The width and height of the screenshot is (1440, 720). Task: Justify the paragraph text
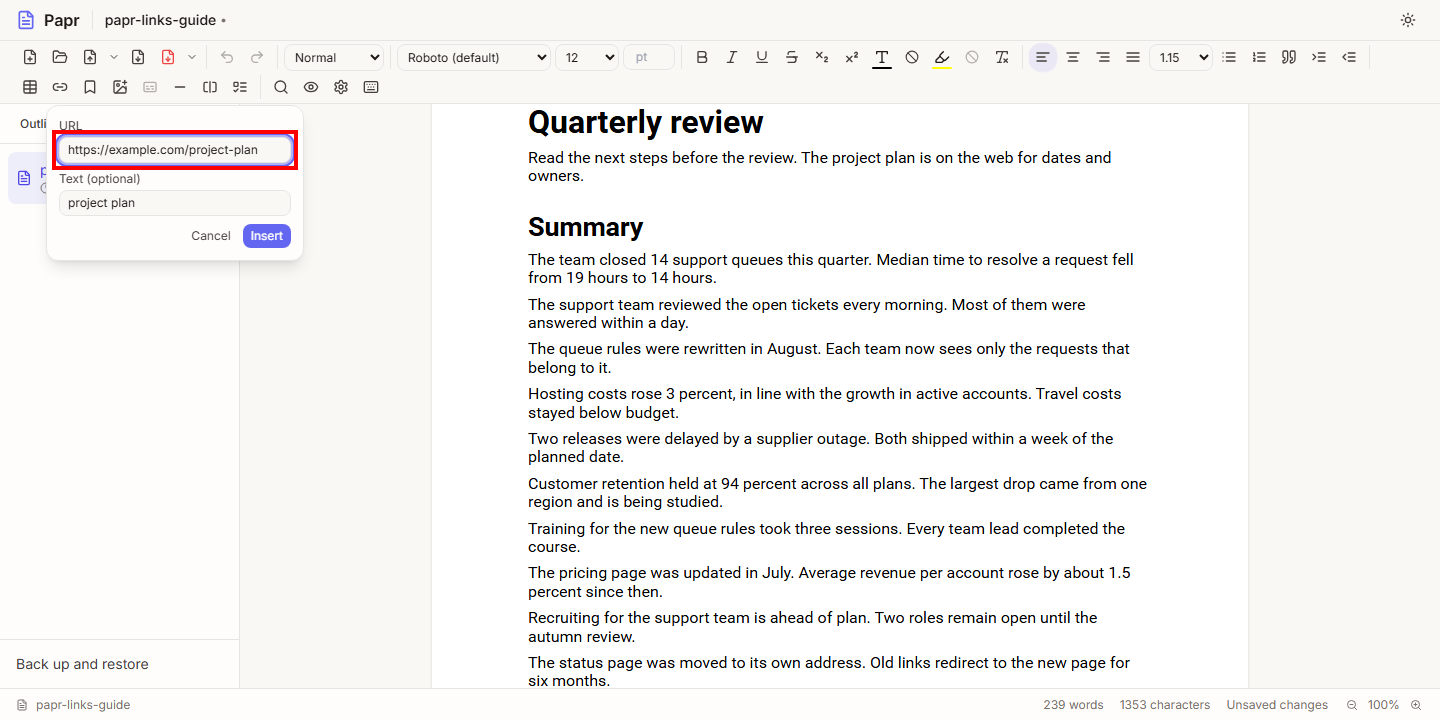1133,57
